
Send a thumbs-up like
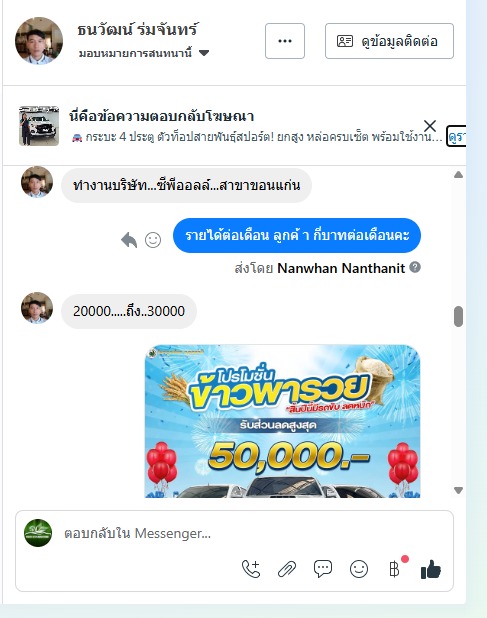431,569
